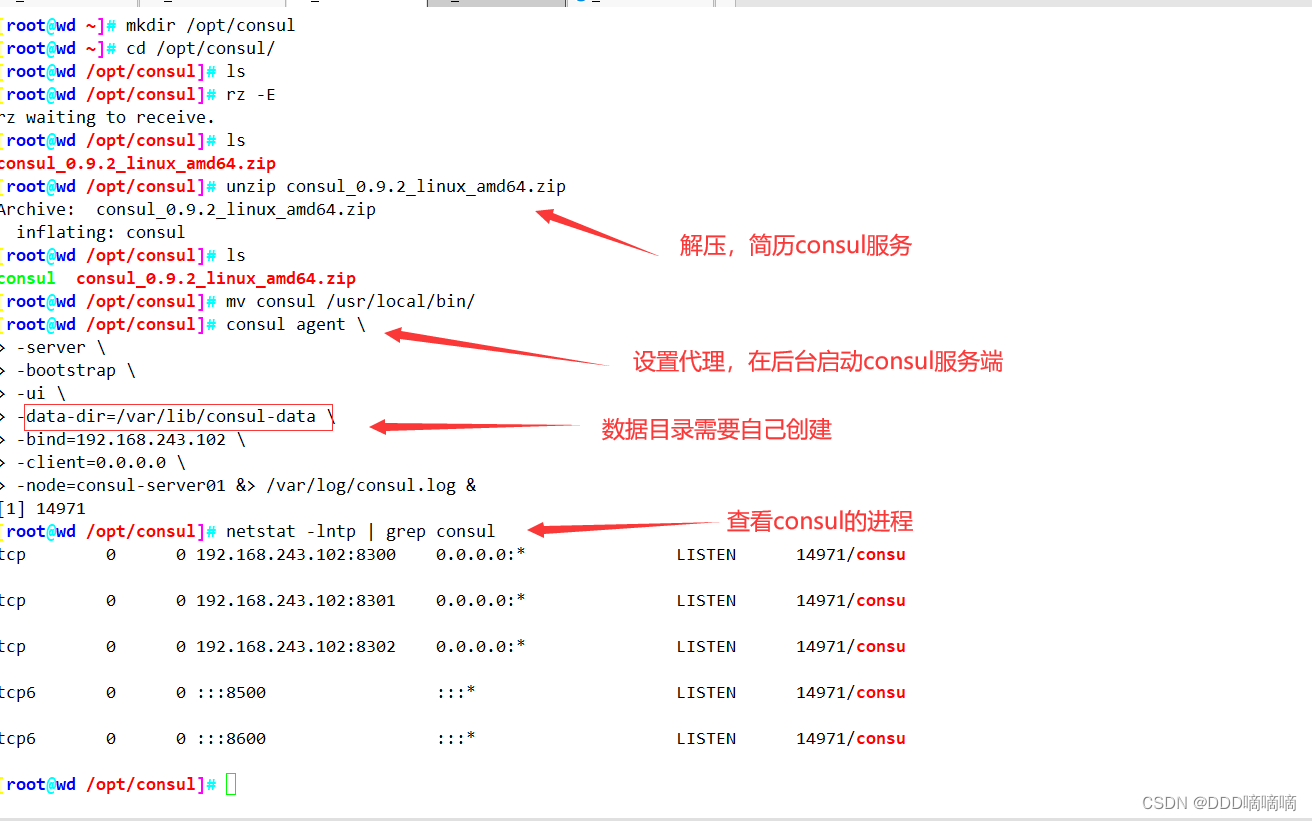
Task: Click 'tcp6' in the 8500 port row
Action: tap(18, 692)
